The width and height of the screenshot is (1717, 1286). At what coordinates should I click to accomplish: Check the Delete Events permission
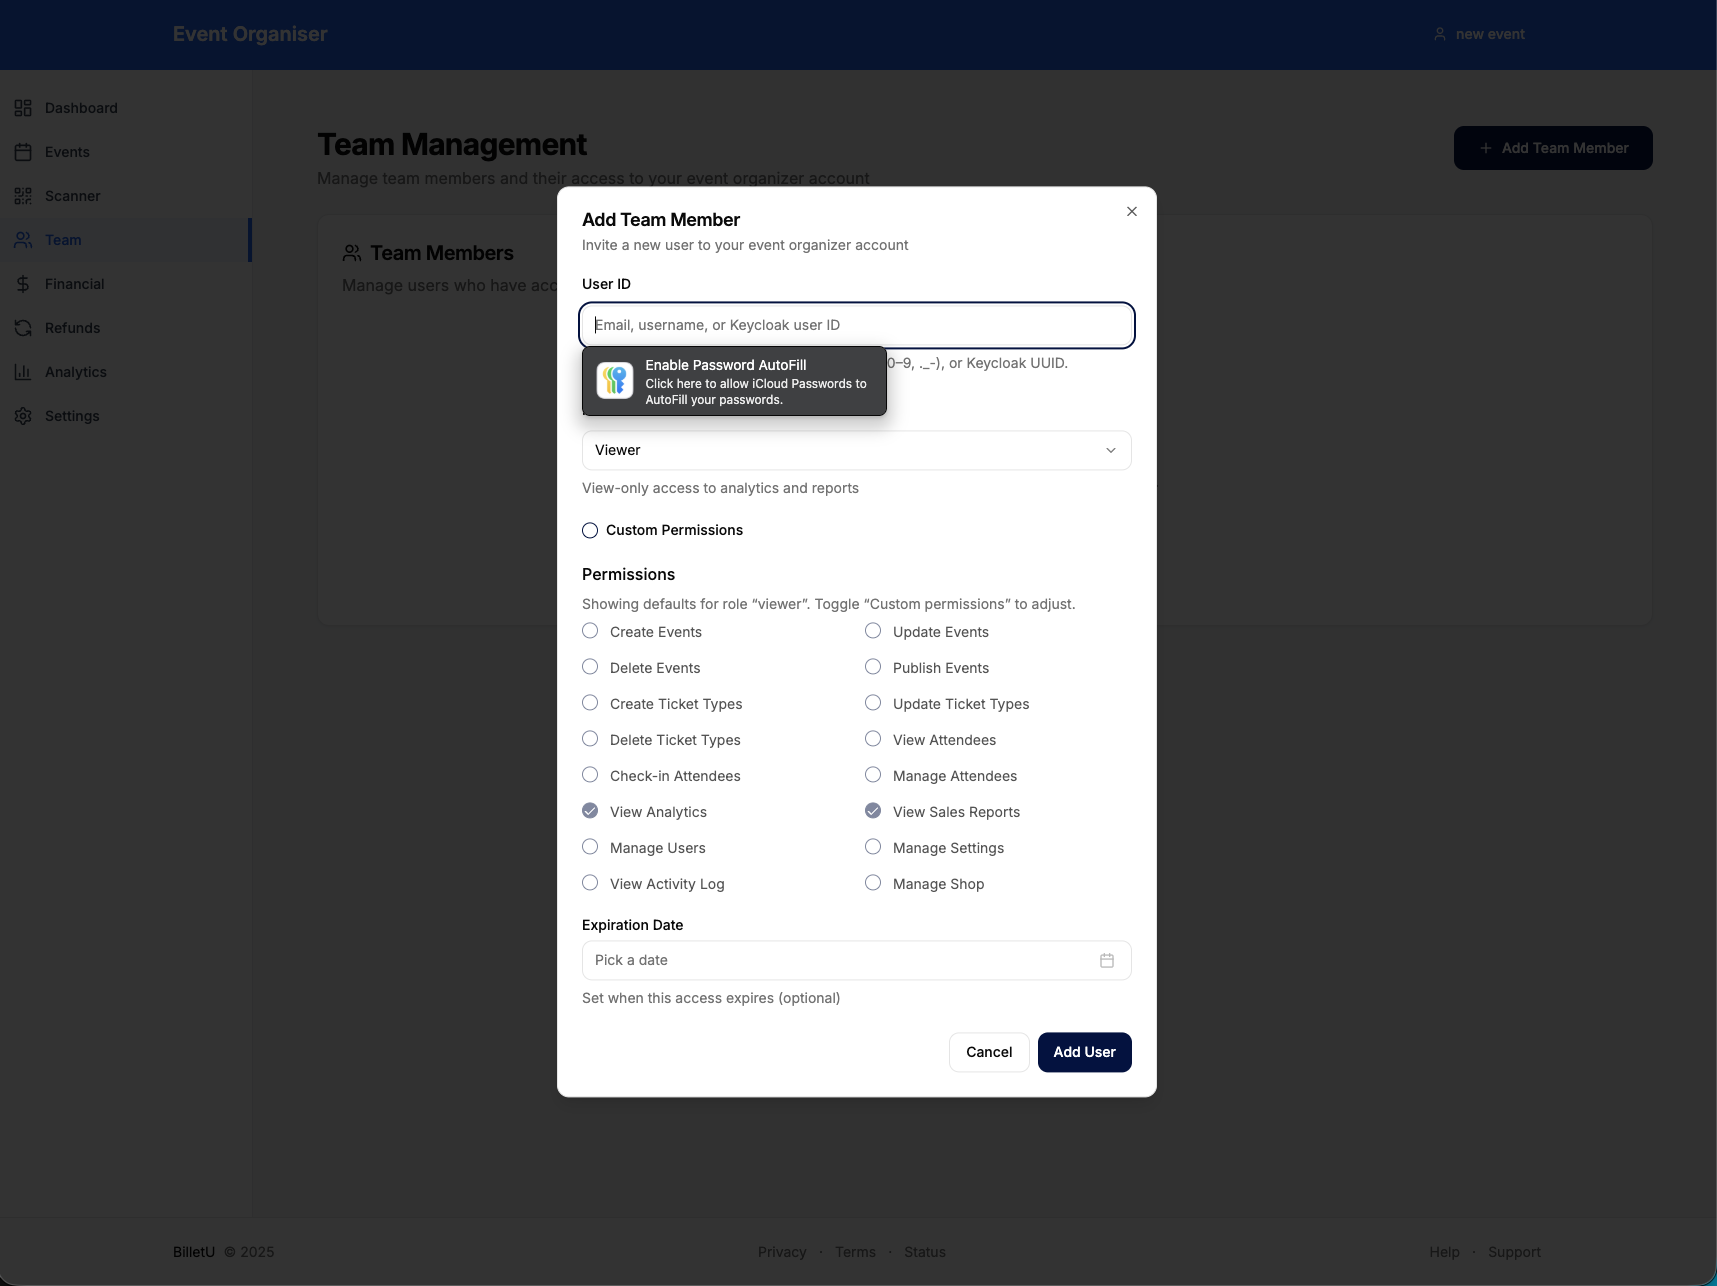590,667
